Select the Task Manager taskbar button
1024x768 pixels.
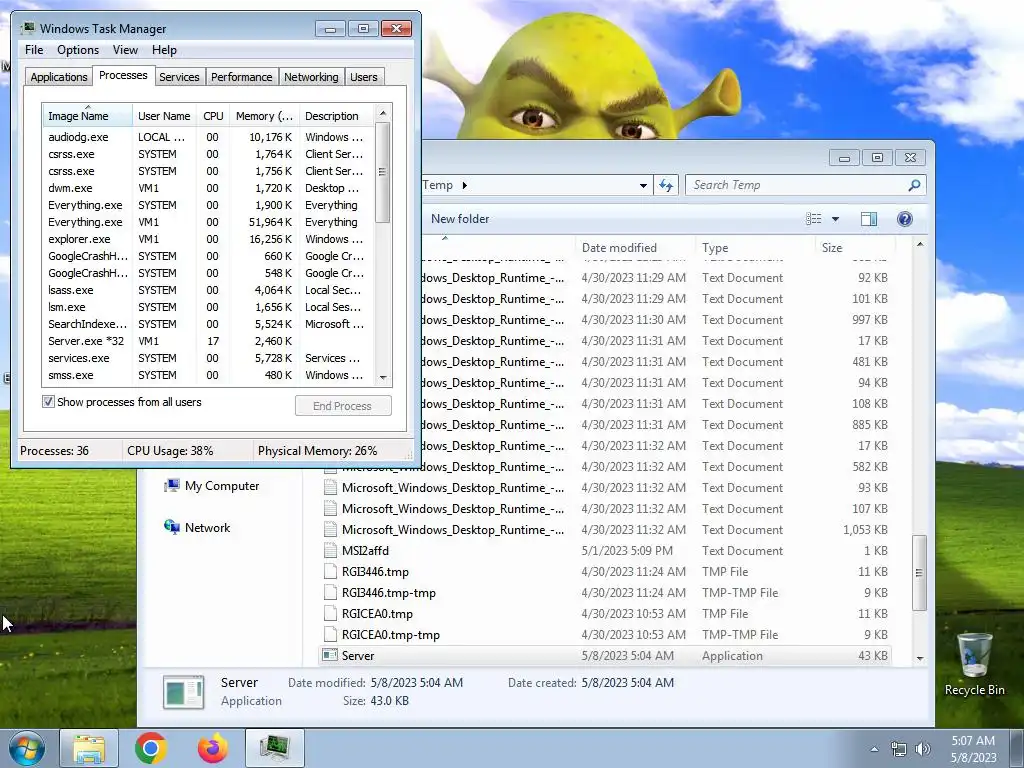click(275, 748)
